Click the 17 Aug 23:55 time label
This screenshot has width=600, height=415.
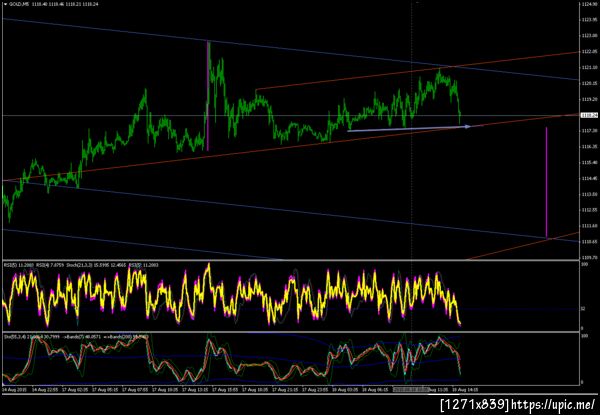(x=313, y=389)
